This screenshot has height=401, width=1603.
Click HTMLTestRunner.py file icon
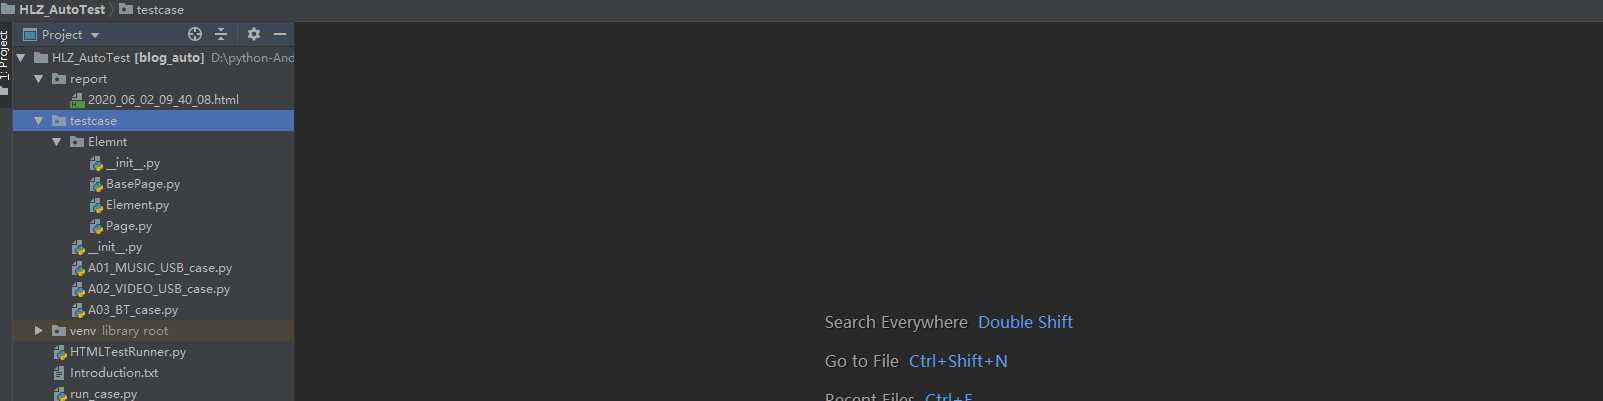59,352
